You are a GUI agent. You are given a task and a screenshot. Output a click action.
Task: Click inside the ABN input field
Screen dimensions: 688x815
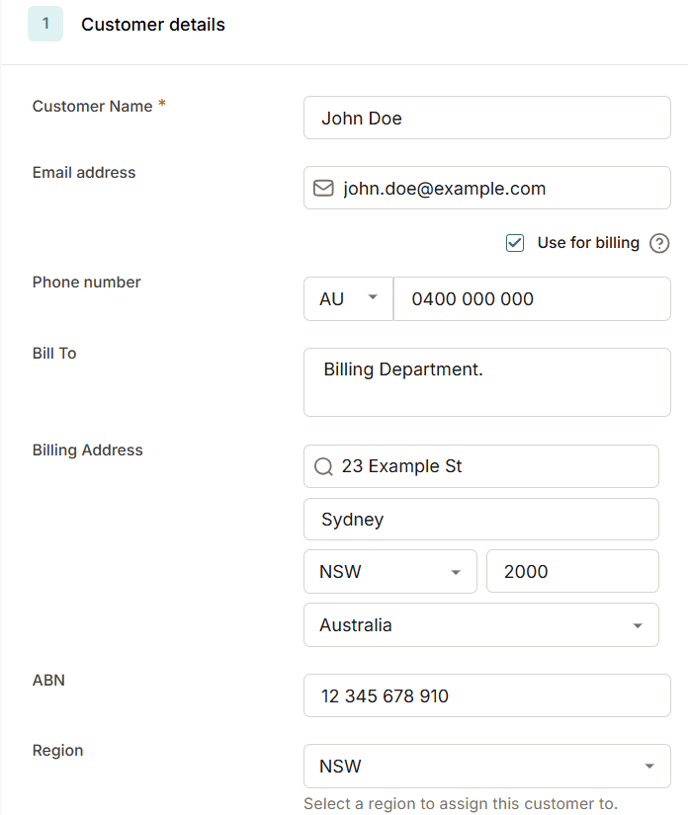point(487,695)
